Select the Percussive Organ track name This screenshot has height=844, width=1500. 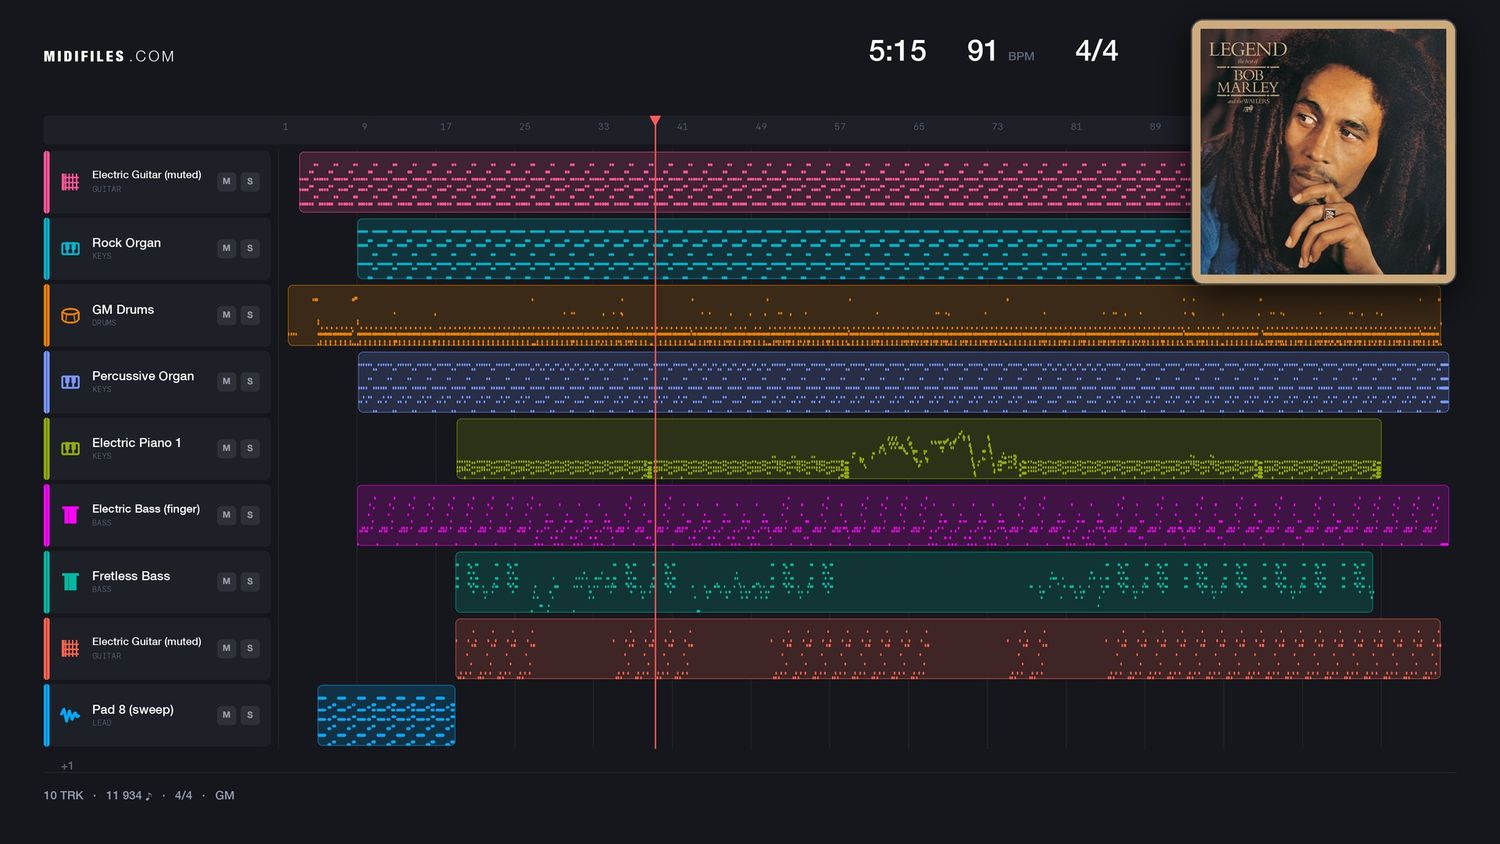pyautogui.click(x=143, y=376)
